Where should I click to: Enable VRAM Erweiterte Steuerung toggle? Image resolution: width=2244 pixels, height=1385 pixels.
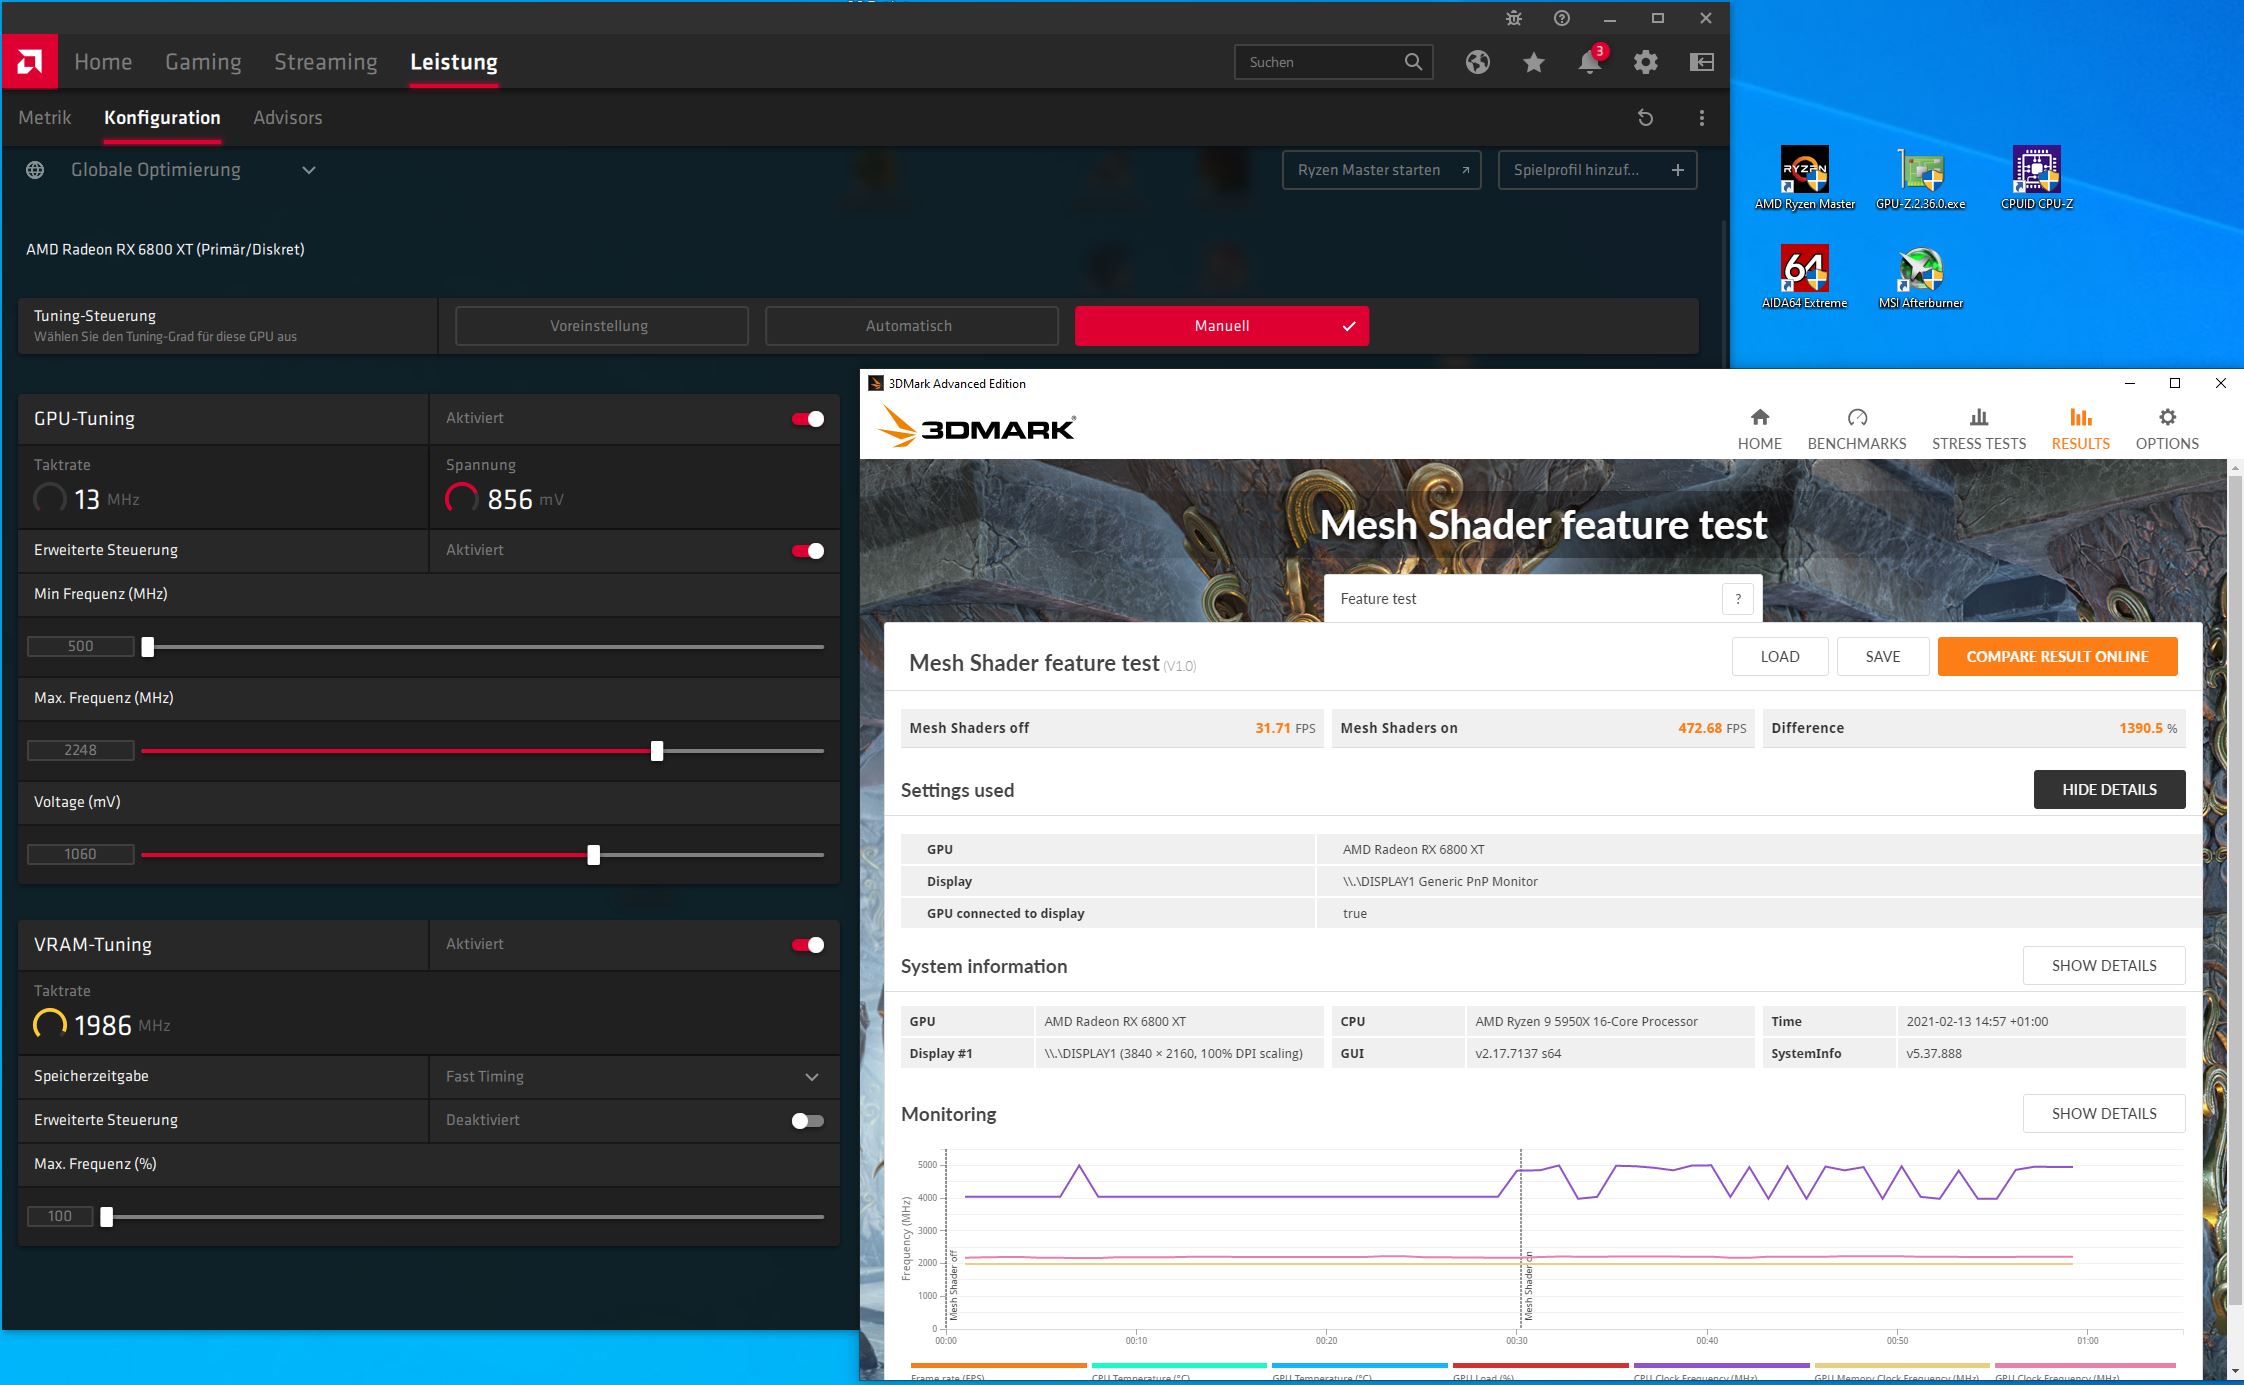808,1121
